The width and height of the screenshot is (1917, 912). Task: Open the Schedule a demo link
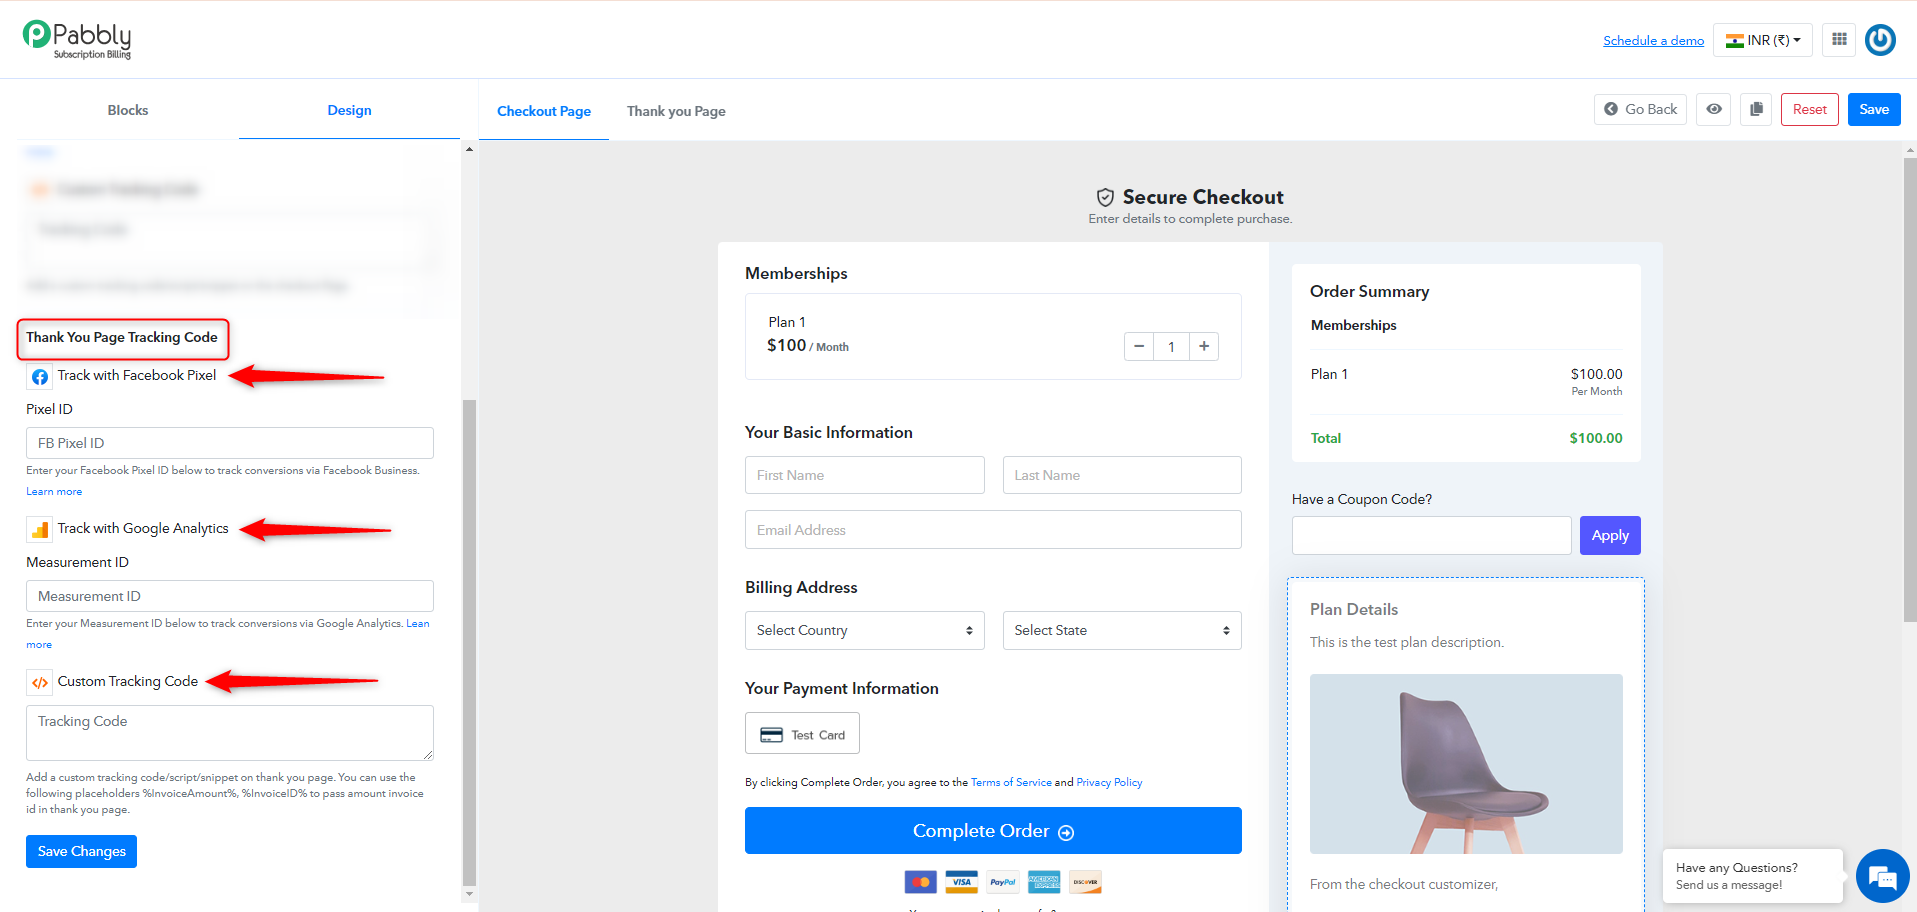(x=1653, y=41)
